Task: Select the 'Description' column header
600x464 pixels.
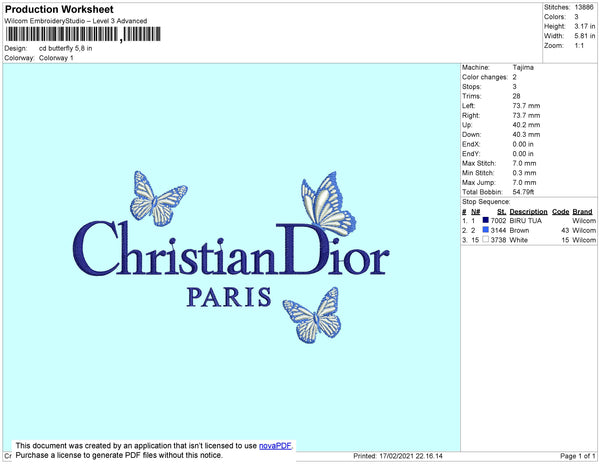Action: coord(528,212)
